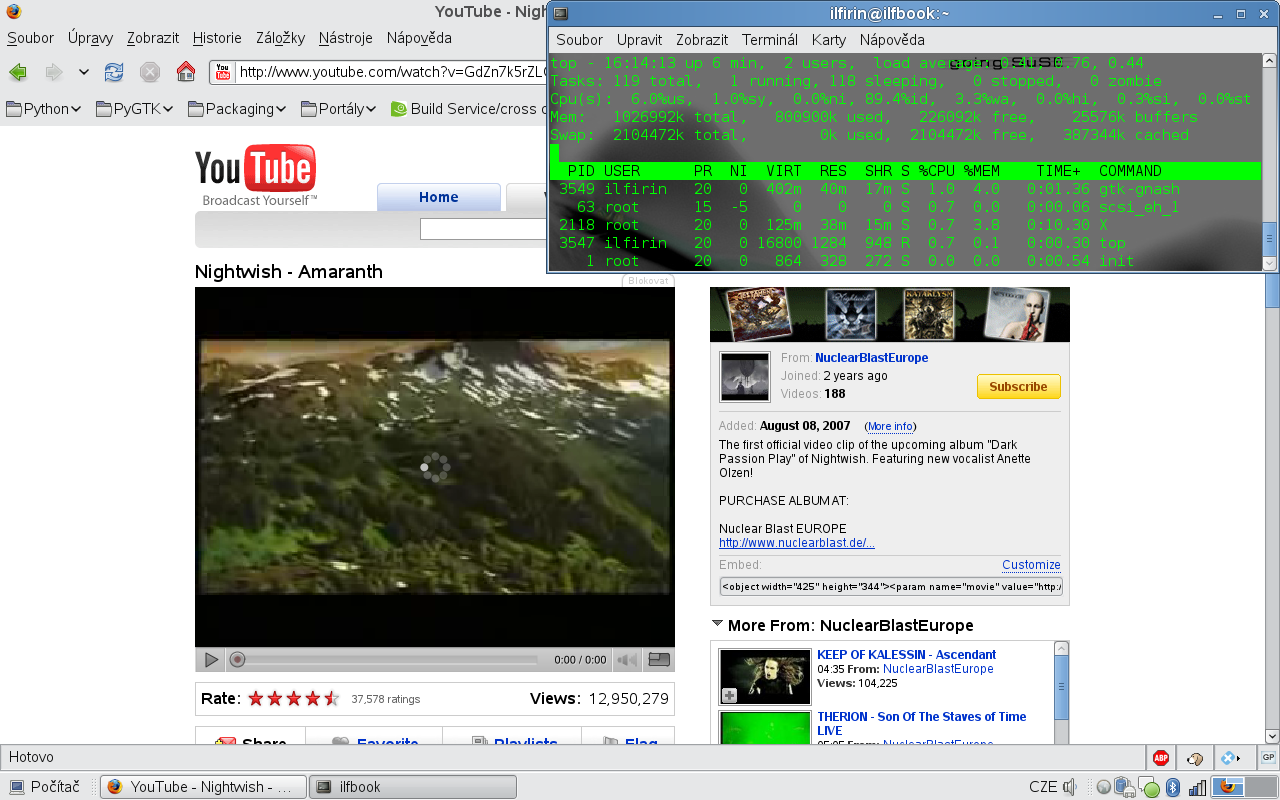Open the terminal's Upravit menu
Viewport: 1280px width, 800px height.
(640, 40)
